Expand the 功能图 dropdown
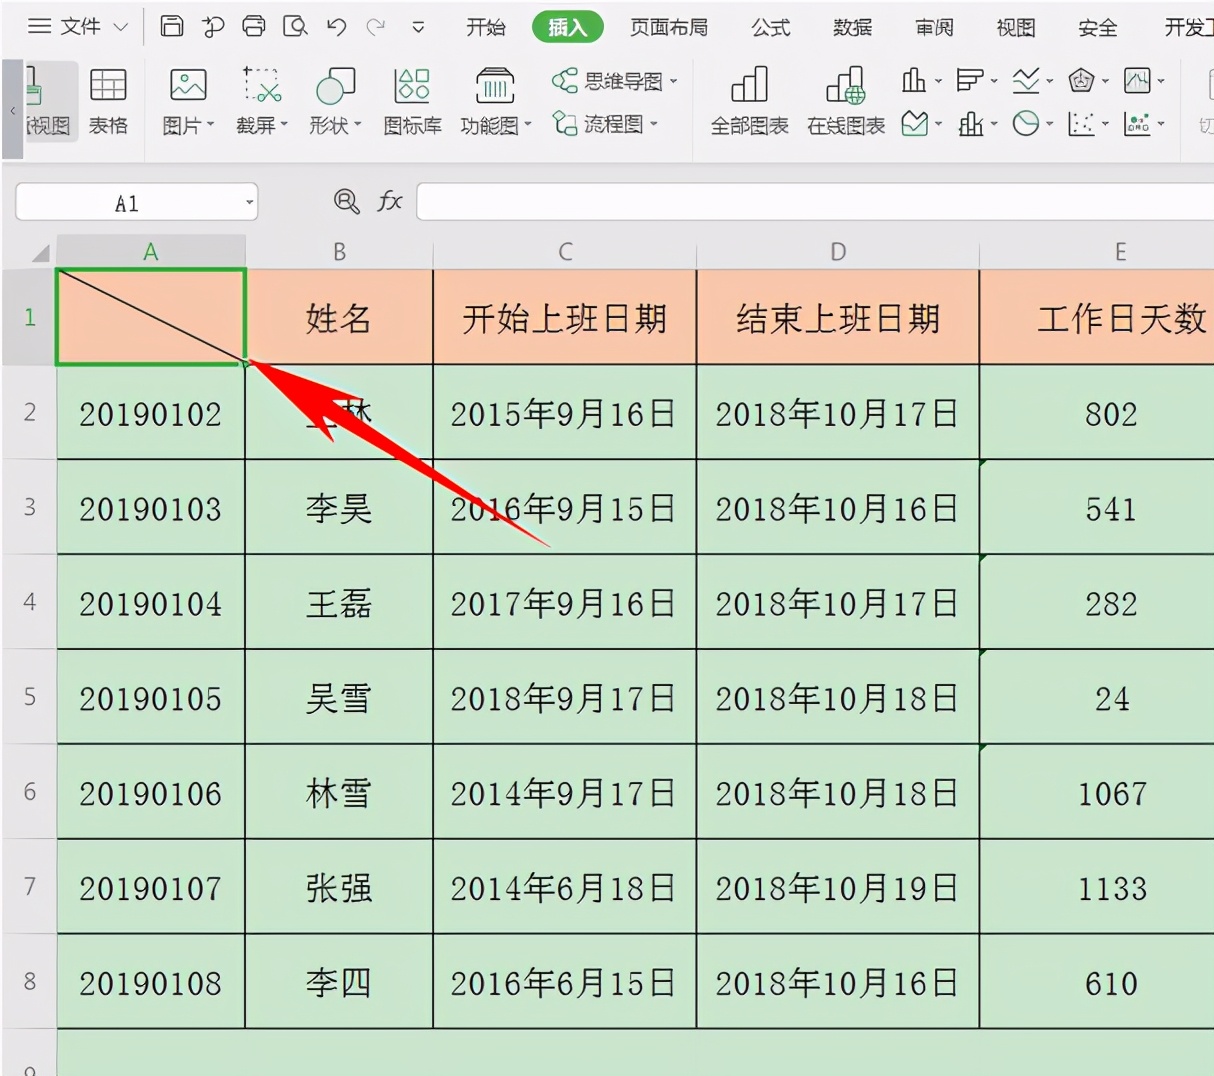Screen dimensions: 1214x1076 [528, 125]
